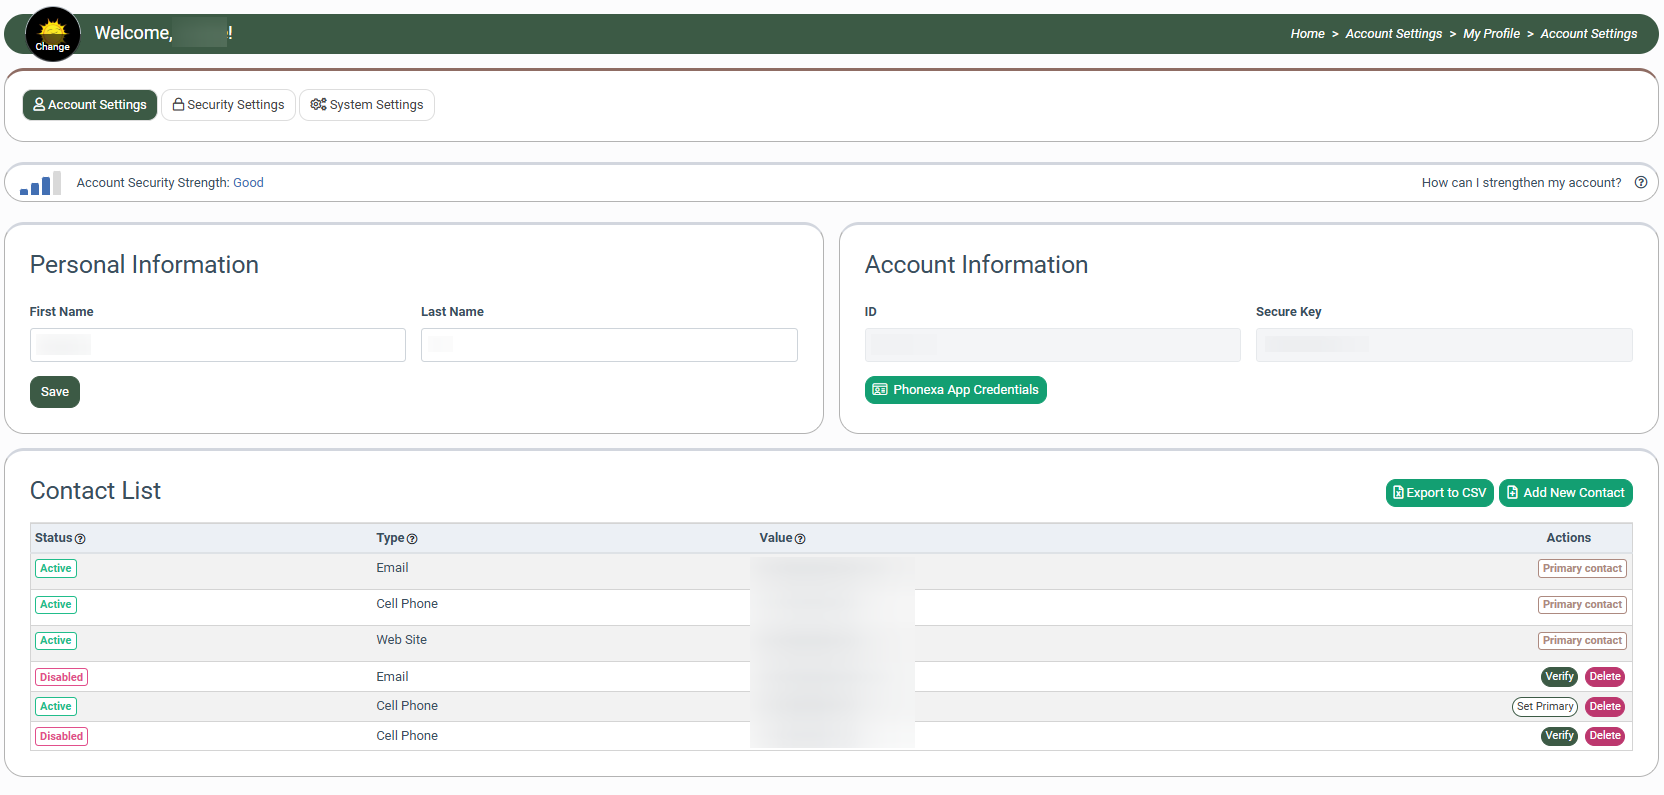Click the Value column help icon
The image size is (1664, 795).
(800, 539)
